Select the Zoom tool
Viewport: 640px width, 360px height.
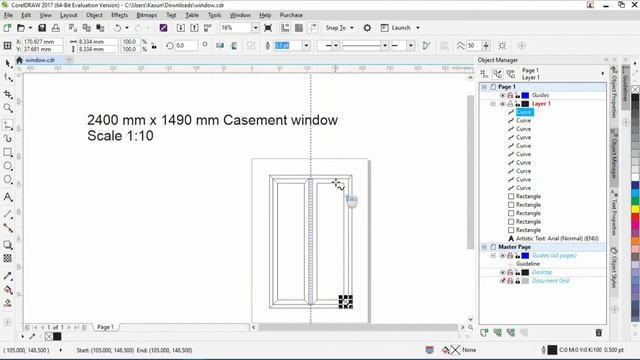[8, 108]
